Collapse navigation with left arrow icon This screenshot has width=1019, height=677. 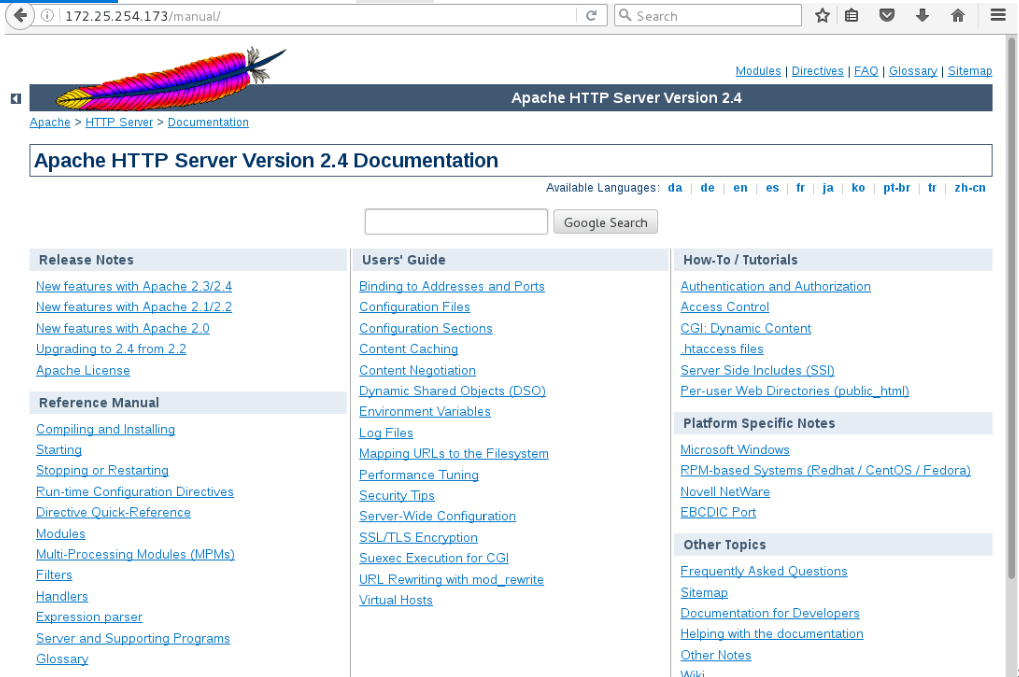[16, 99]
